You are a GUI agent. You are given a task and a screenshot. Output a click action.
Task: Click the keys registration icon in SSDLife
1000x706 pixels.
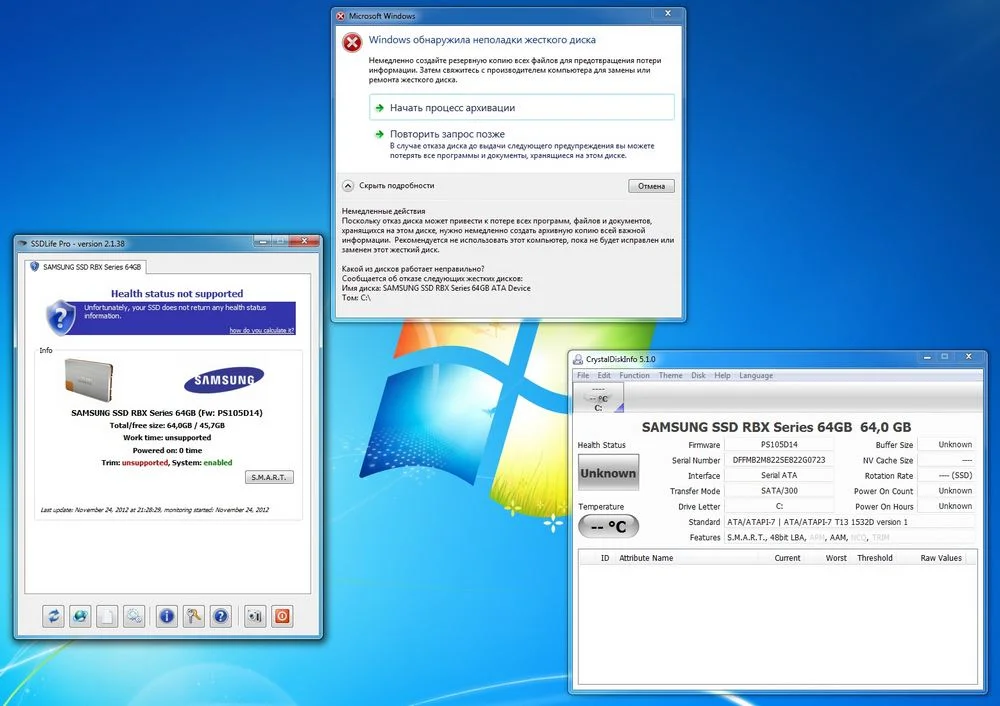point(193,616)
